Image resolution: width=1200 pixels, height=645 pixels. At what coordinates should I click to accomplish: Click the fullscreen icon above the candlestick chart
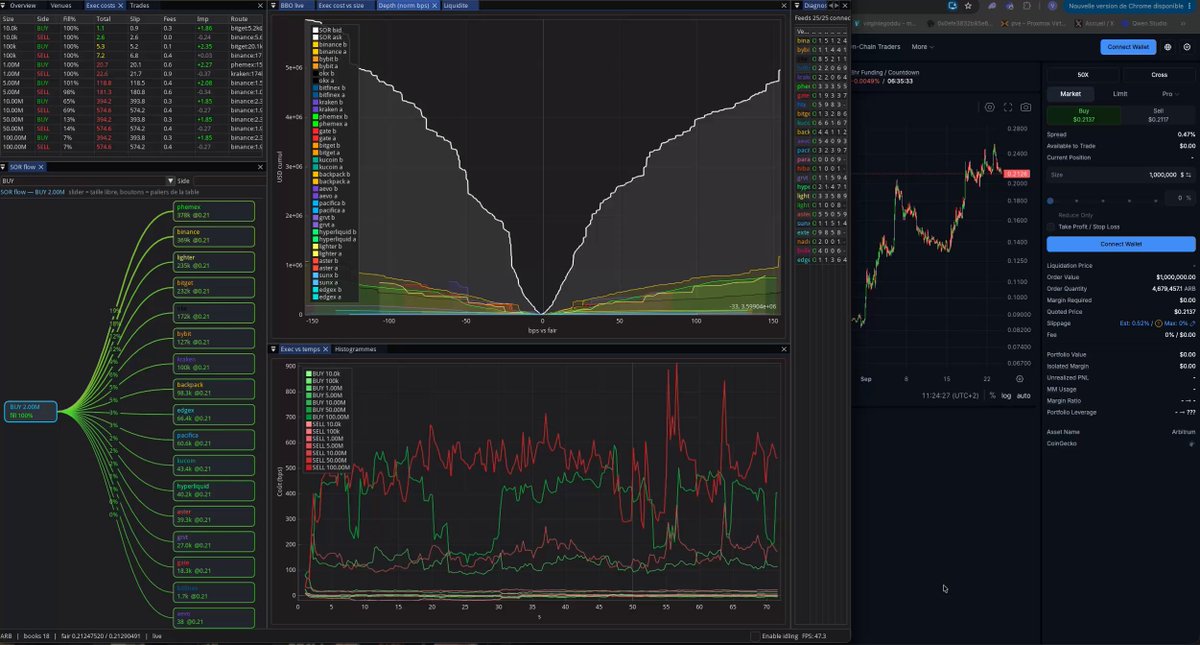click(1008, 107)
